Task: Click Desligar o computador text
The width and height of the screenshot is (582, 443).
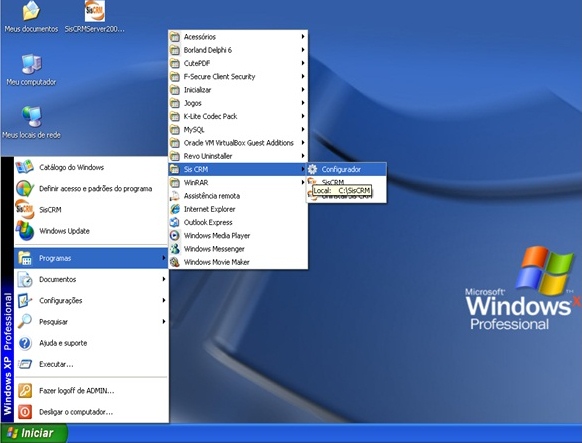Action: pyautogui.click(x=76, y=412)
